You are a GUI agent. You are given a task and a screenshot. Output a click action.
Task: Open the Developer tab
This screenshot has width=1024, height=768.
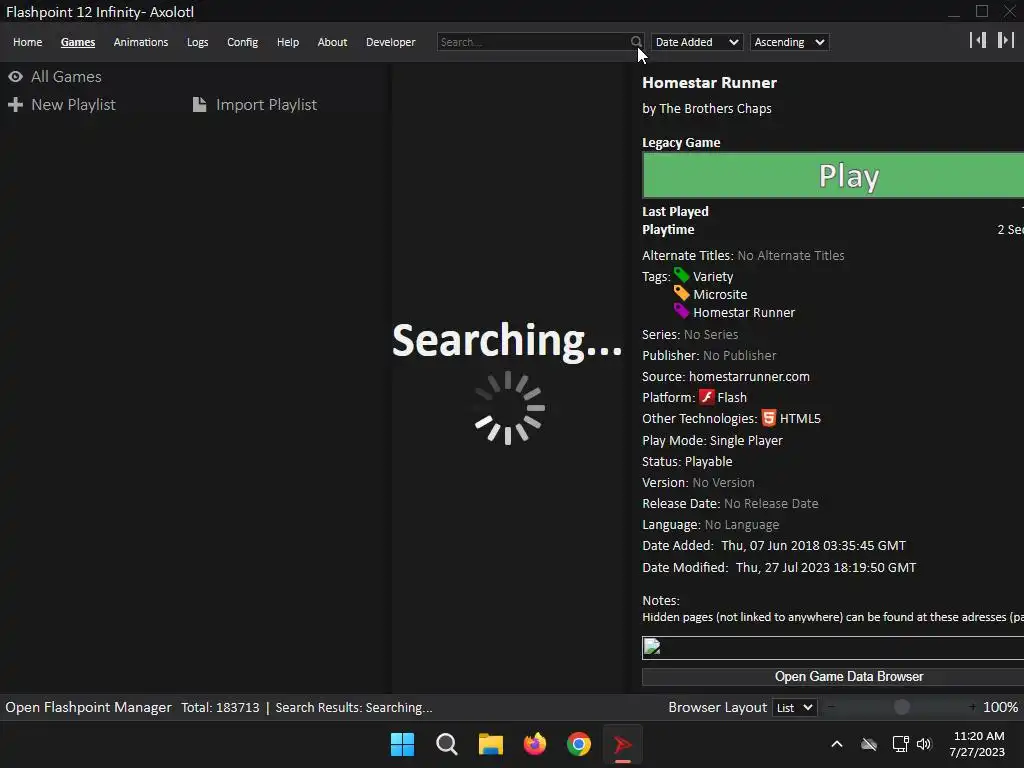click(391, 42)
